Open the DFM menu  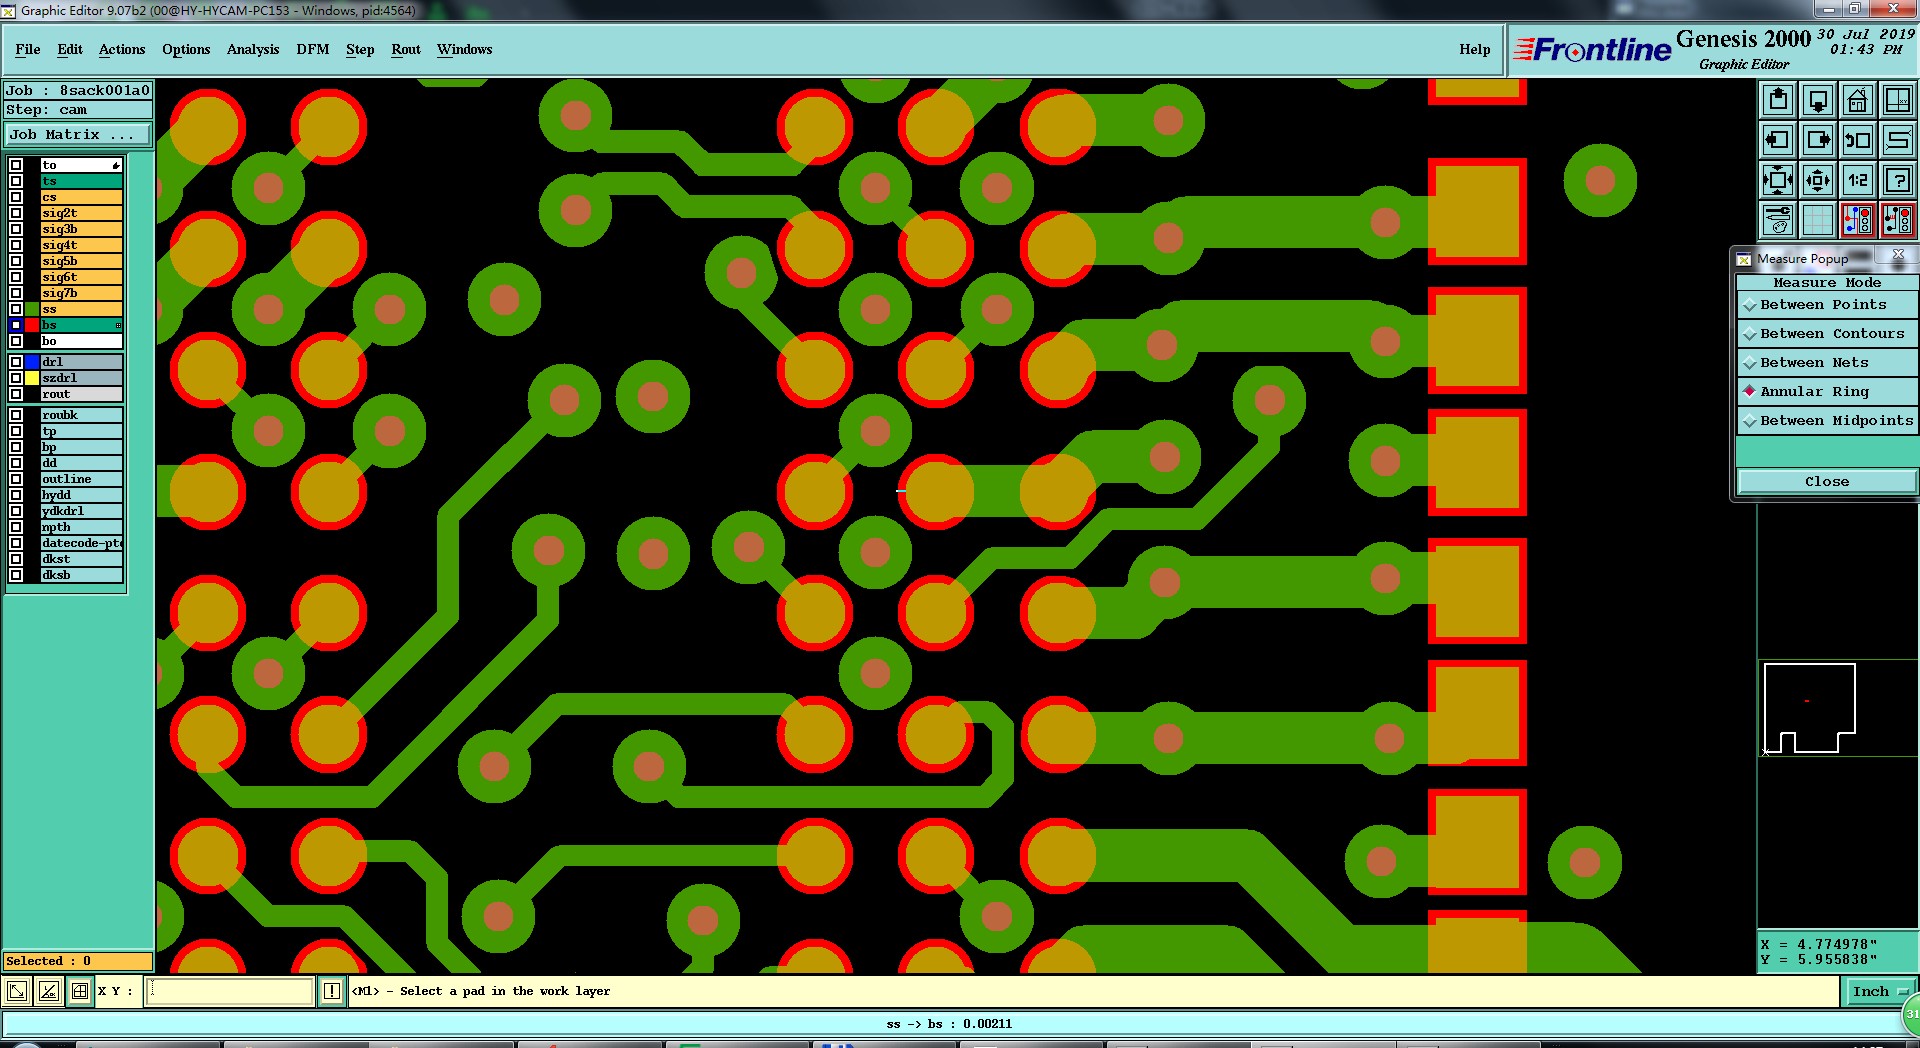(312, 49)
